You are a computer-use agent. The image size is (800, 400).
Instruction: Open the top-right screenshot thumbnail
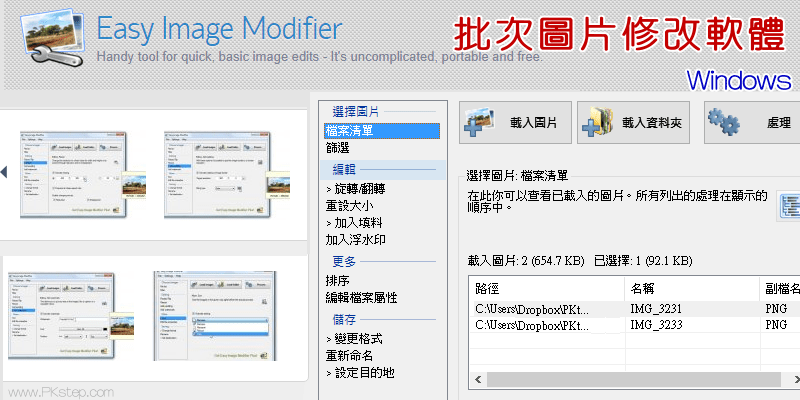227,175
